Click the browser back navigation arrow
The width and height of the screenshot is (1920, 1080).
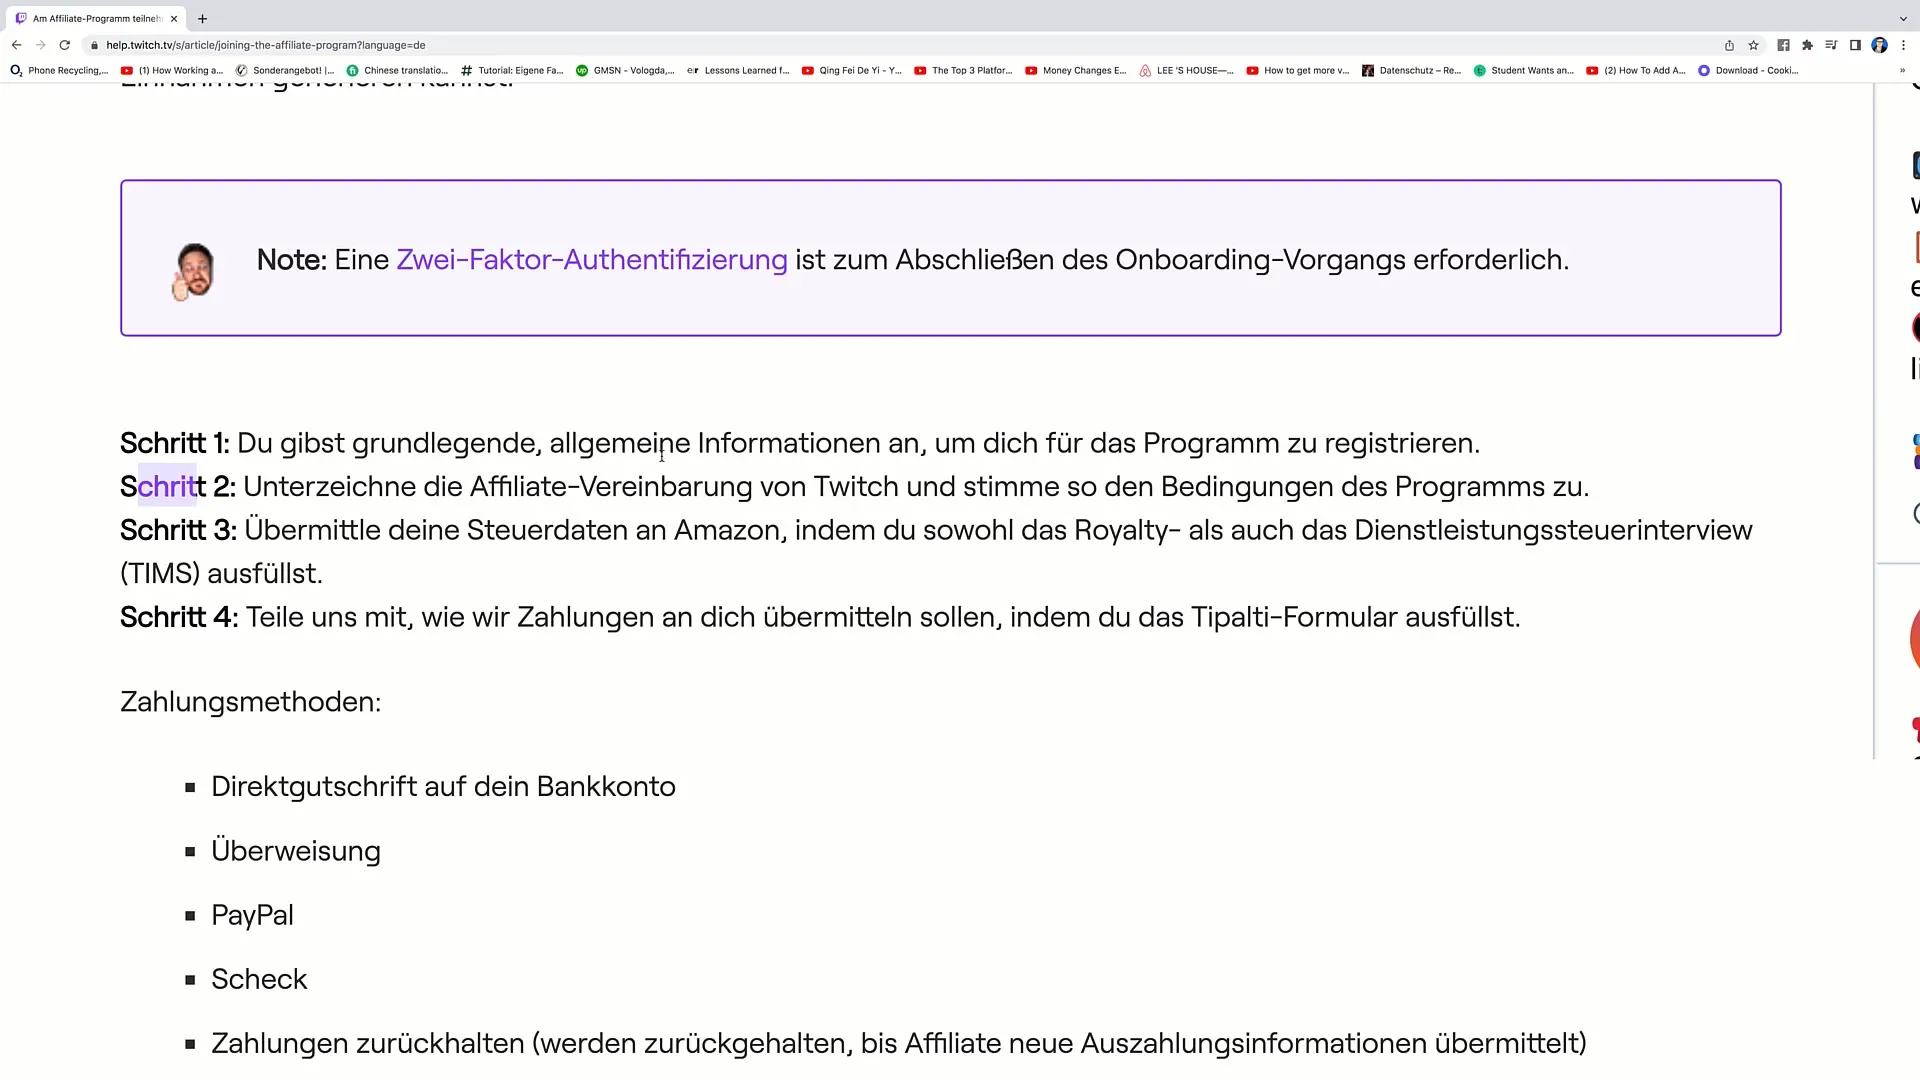pos(17,45)
